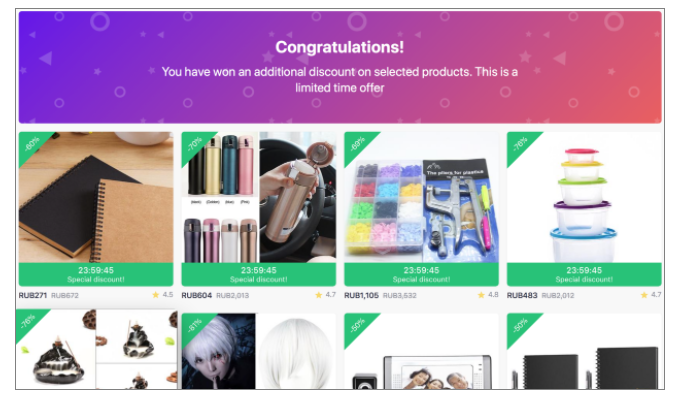Open the snap button pliers kit image
This screenshot has height=402, width=680.
click(x=421, y=197)
